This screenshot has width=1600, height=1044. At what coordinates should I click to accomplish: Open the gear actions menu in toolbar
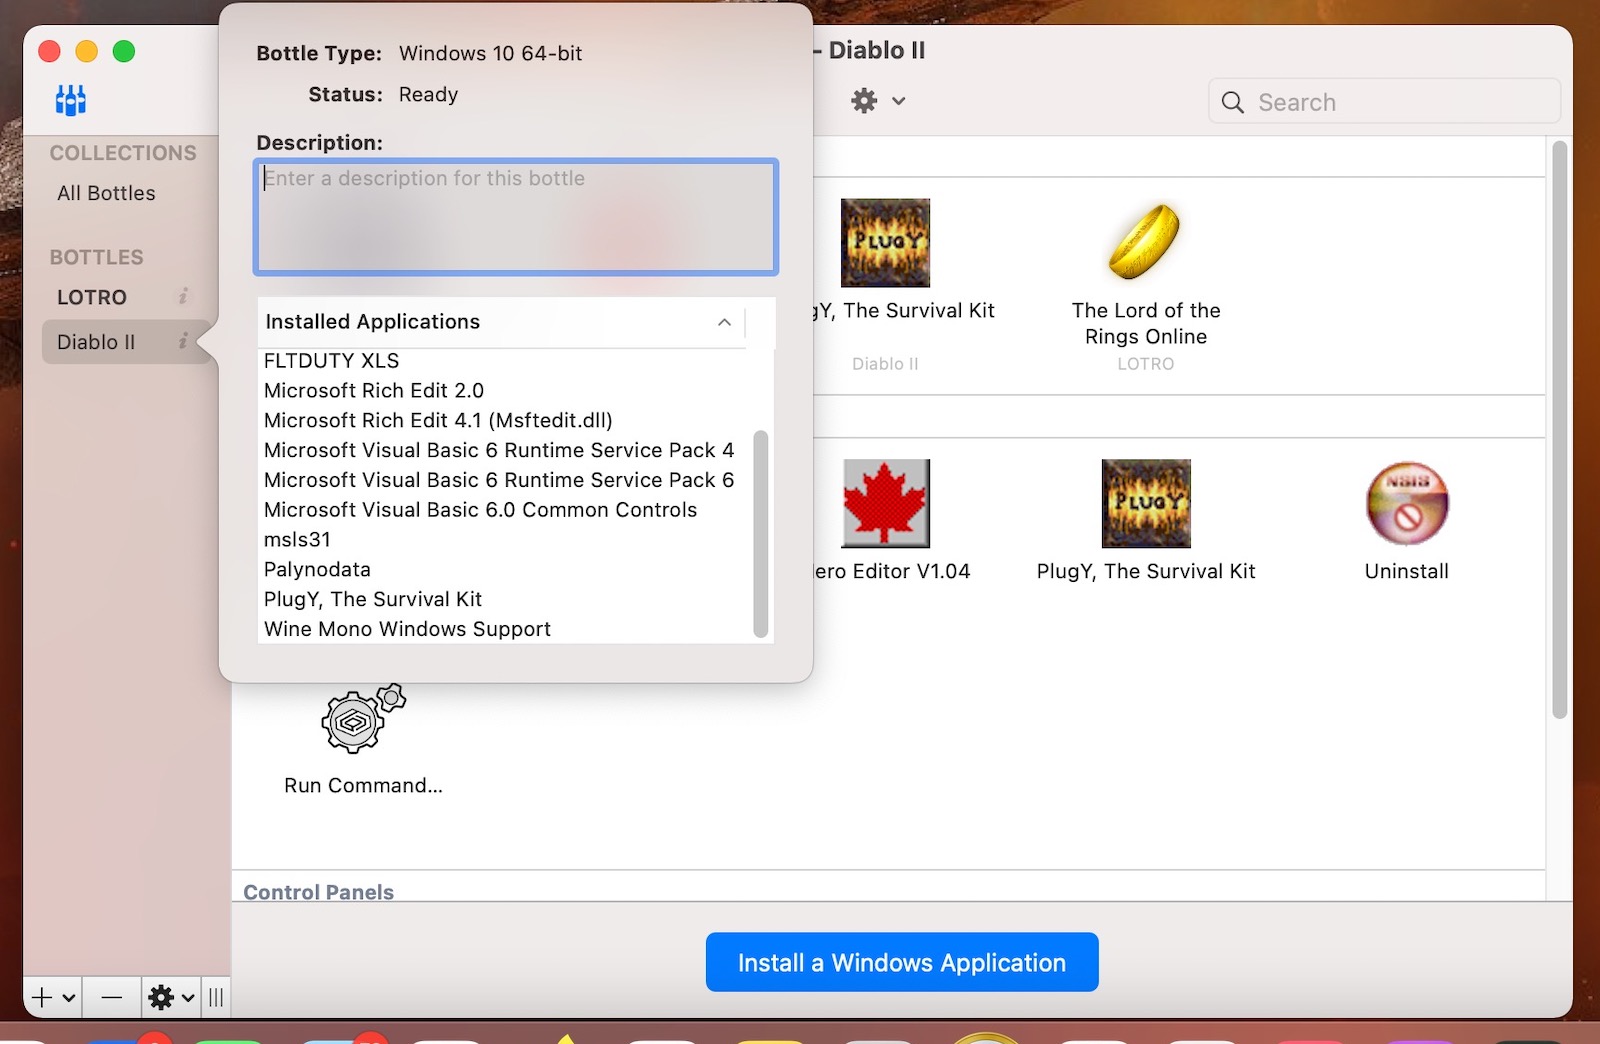[878, 101]
